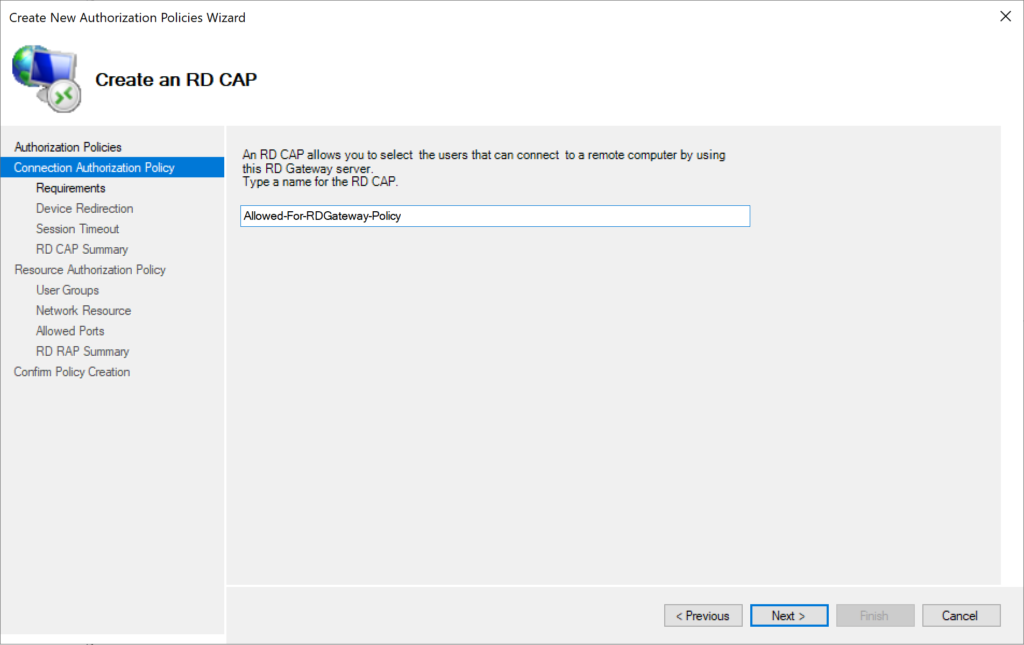Screen dimensions: 1024x645
Task: Click the disabled Finish button
Action: click(875, 615)
